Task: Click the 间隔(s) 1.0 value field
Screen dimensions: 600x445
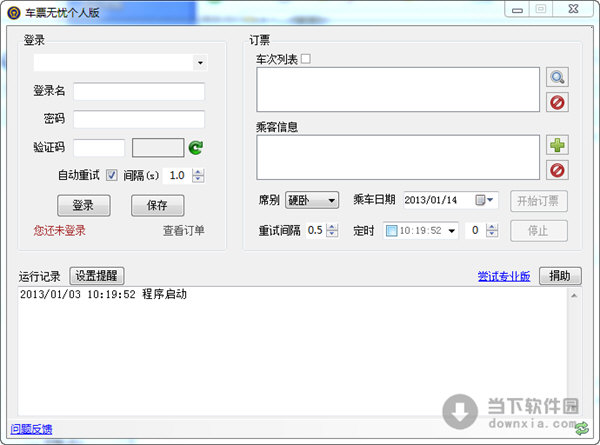Action: (178, 176)
